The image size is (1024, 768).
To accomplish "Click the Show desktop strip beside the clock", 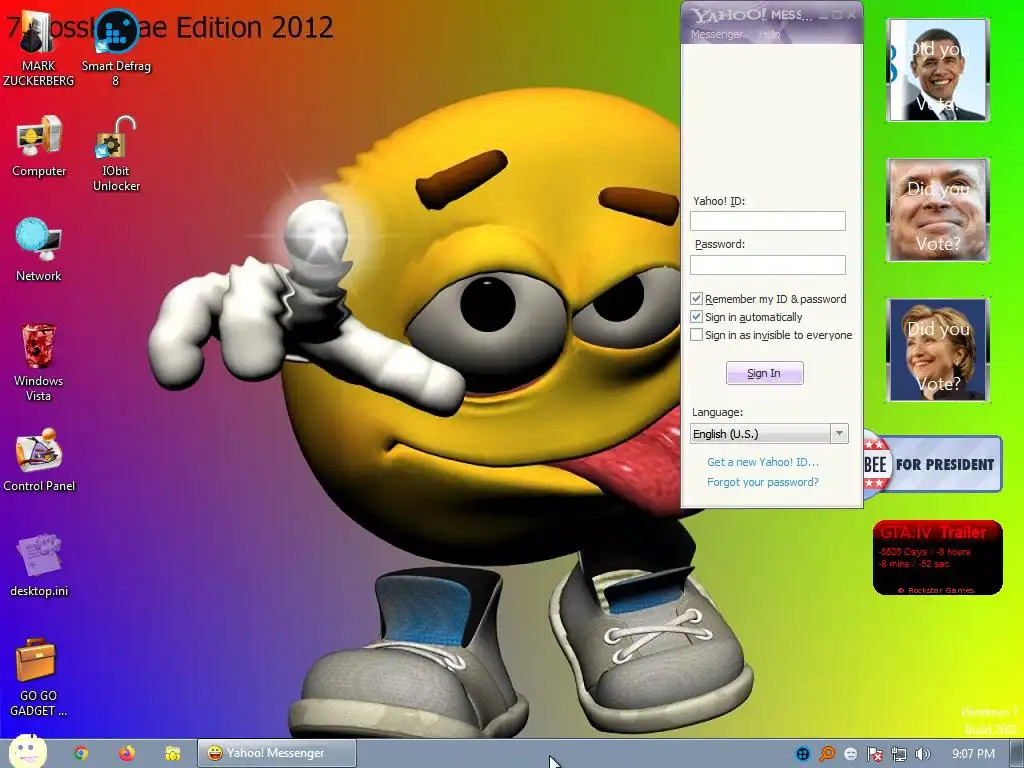I will 1017,754.
